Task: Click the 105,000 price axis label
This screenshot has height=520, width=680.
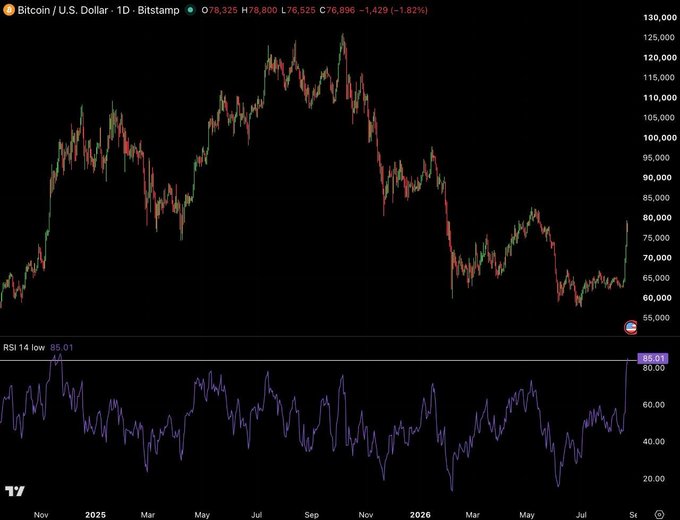Action: tap(659, 118)
